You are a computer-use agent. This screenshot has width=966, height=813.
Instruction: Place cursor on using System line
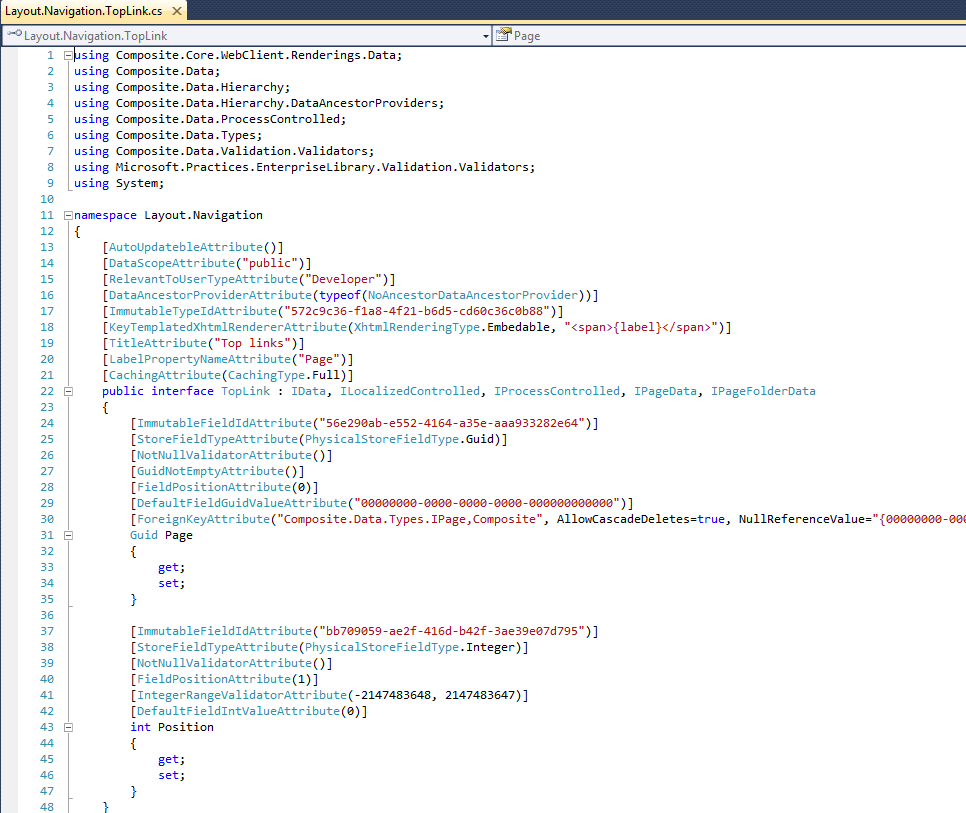point(118,183)
